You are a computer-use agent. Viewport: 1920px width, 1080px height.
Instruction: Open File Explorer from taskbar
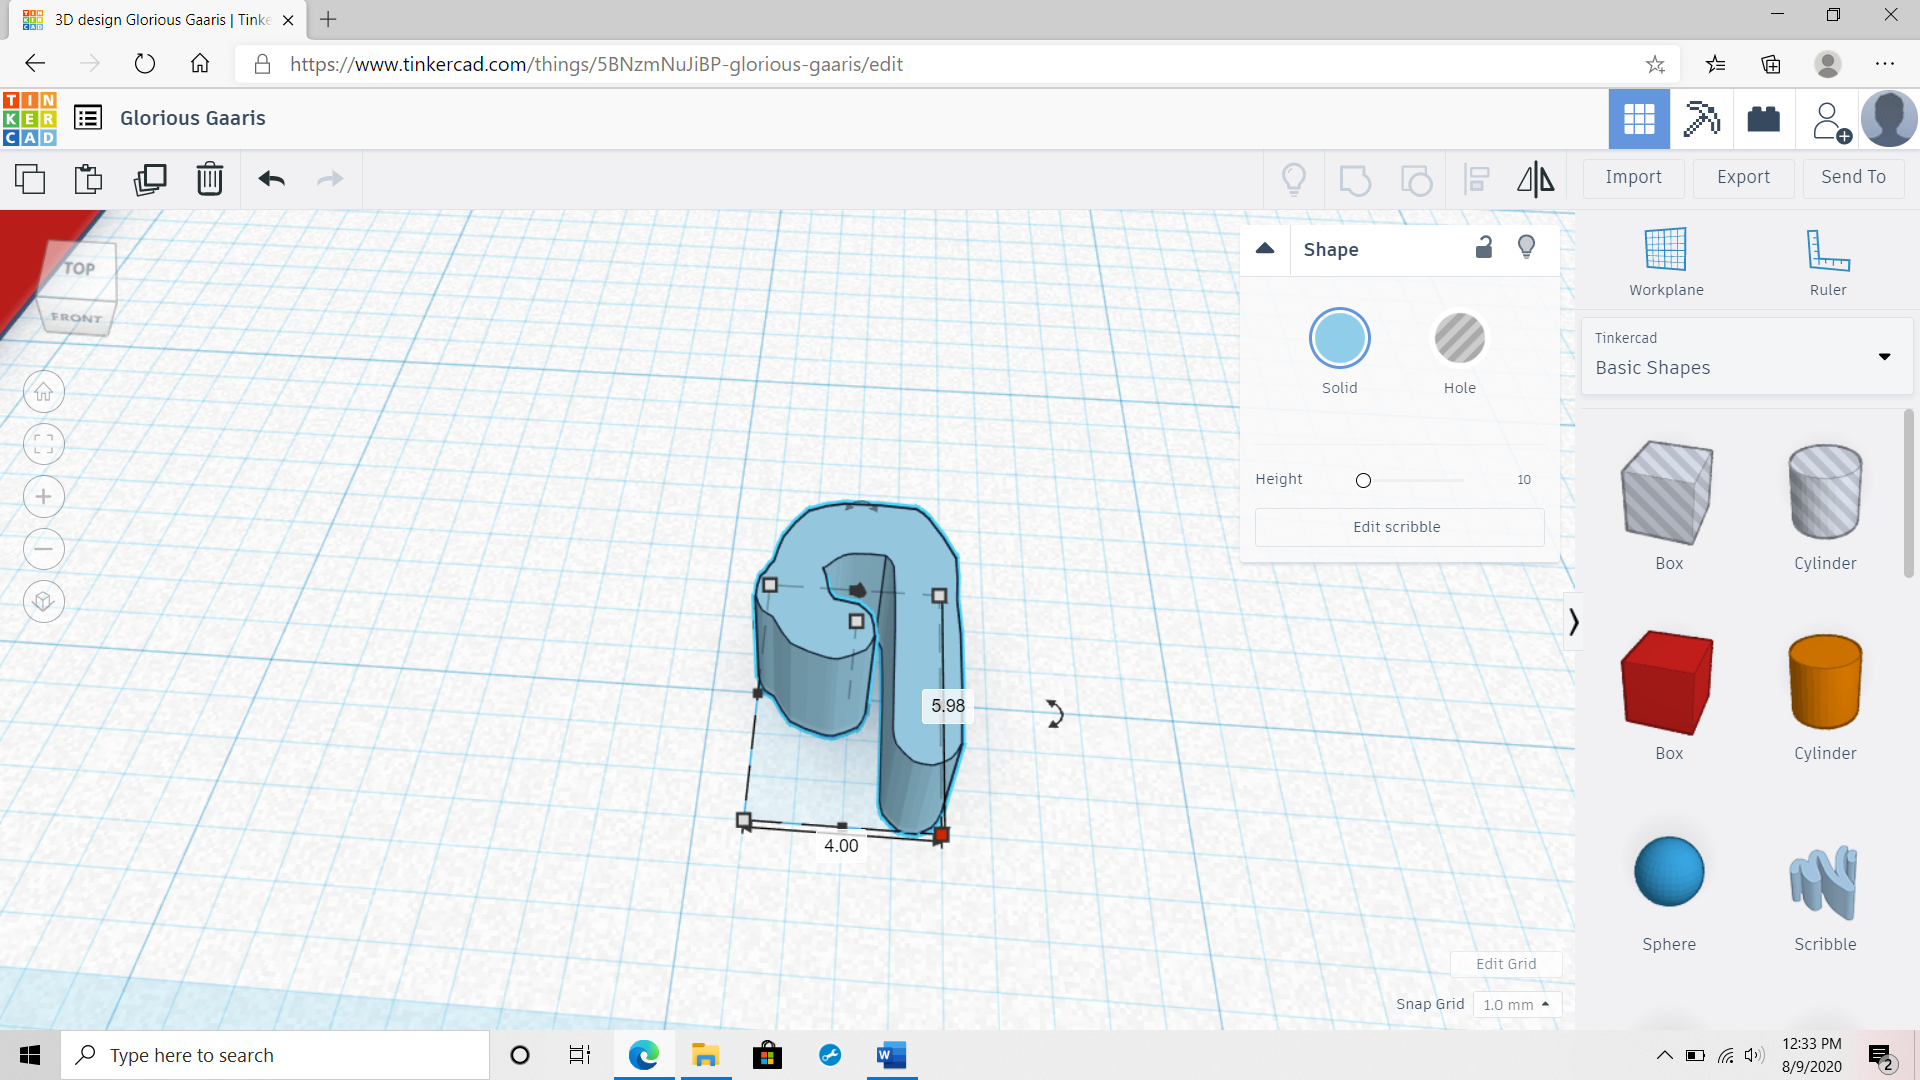tap(706, 1055)
